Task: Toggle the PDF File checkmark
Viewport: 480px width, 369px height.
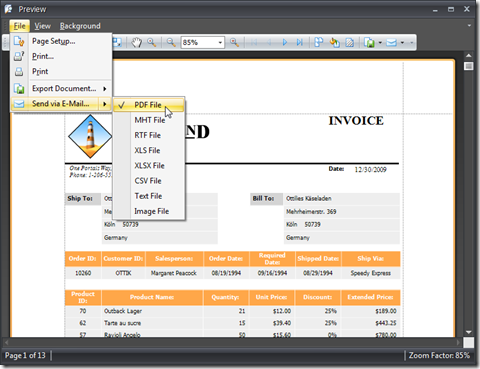Action: pos(122,105)
